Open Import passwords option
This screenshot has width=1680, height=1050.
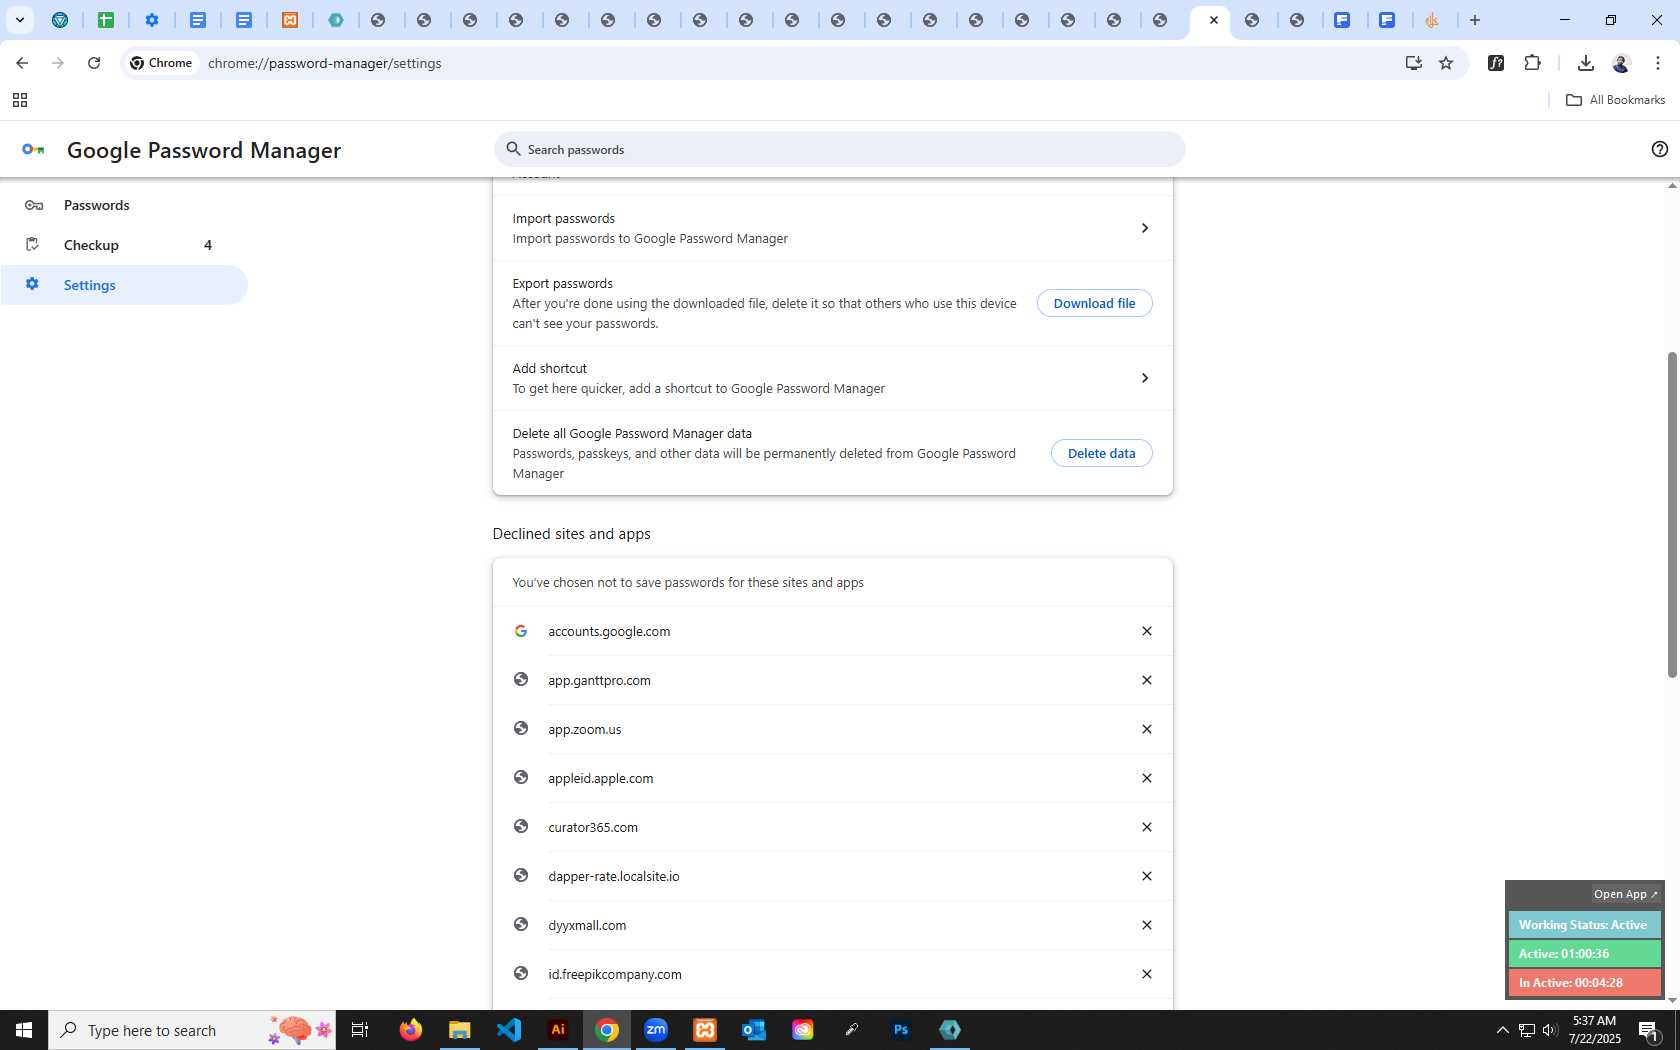tap(832, 228)
